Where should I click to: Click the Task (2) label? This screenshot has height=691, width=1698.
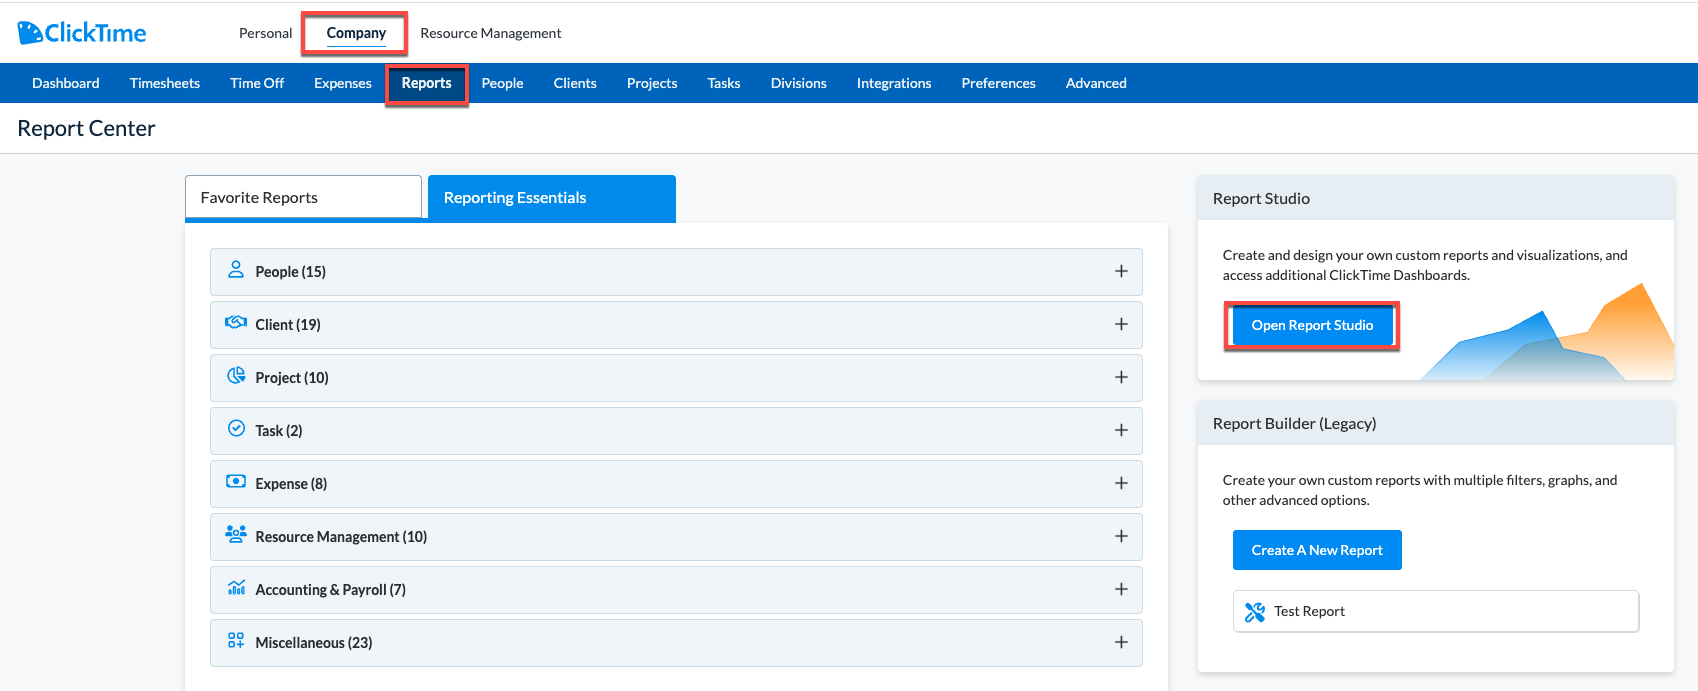(x=279, y=431)
